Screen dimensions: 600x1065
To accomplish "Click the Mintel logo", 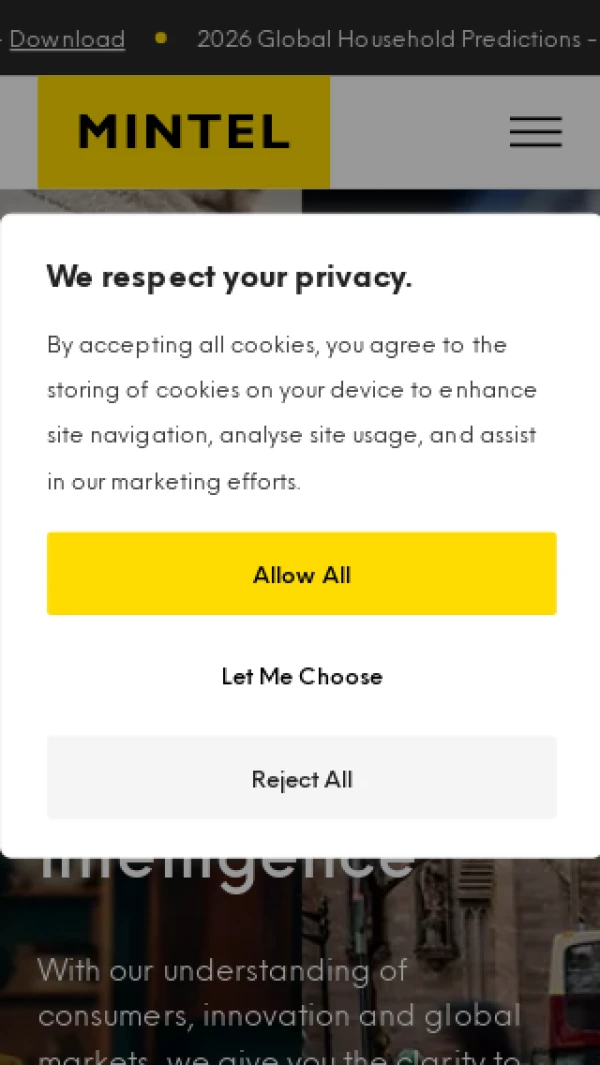I will (x=184, y=132).
